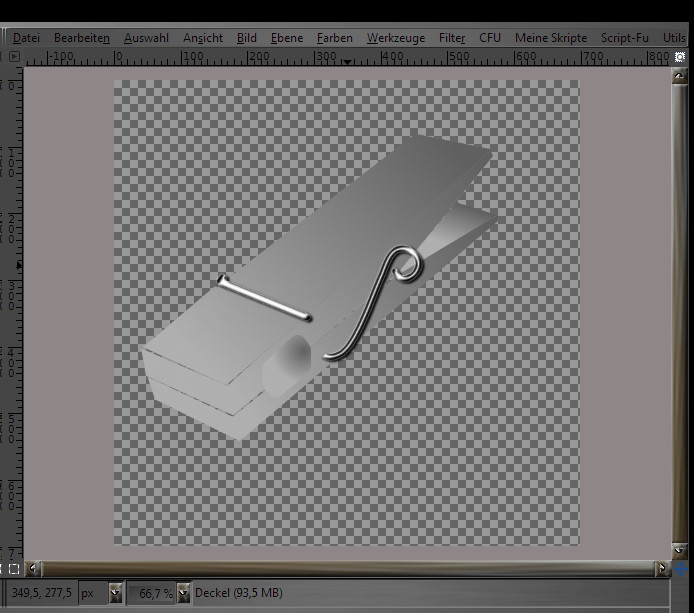Click the vertical scrollbar down arrow
The image size is (694, 613).
tap(681, 551)
